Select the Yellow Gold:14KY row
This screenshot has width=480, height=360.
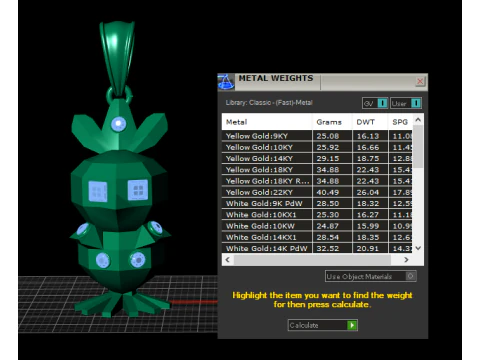click(x=317, y=158)
